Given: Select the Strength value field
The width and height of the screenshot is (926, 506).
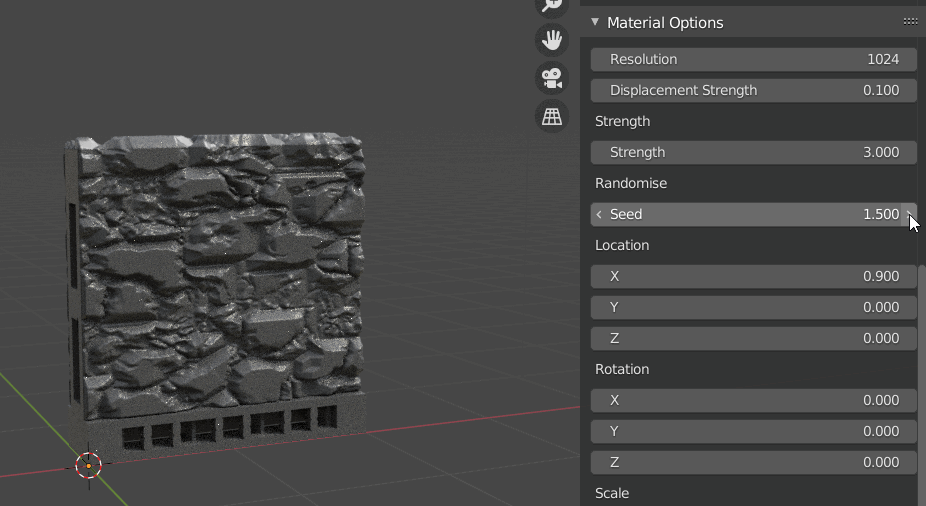Looking at the screenshot, I should pos(754,152).
